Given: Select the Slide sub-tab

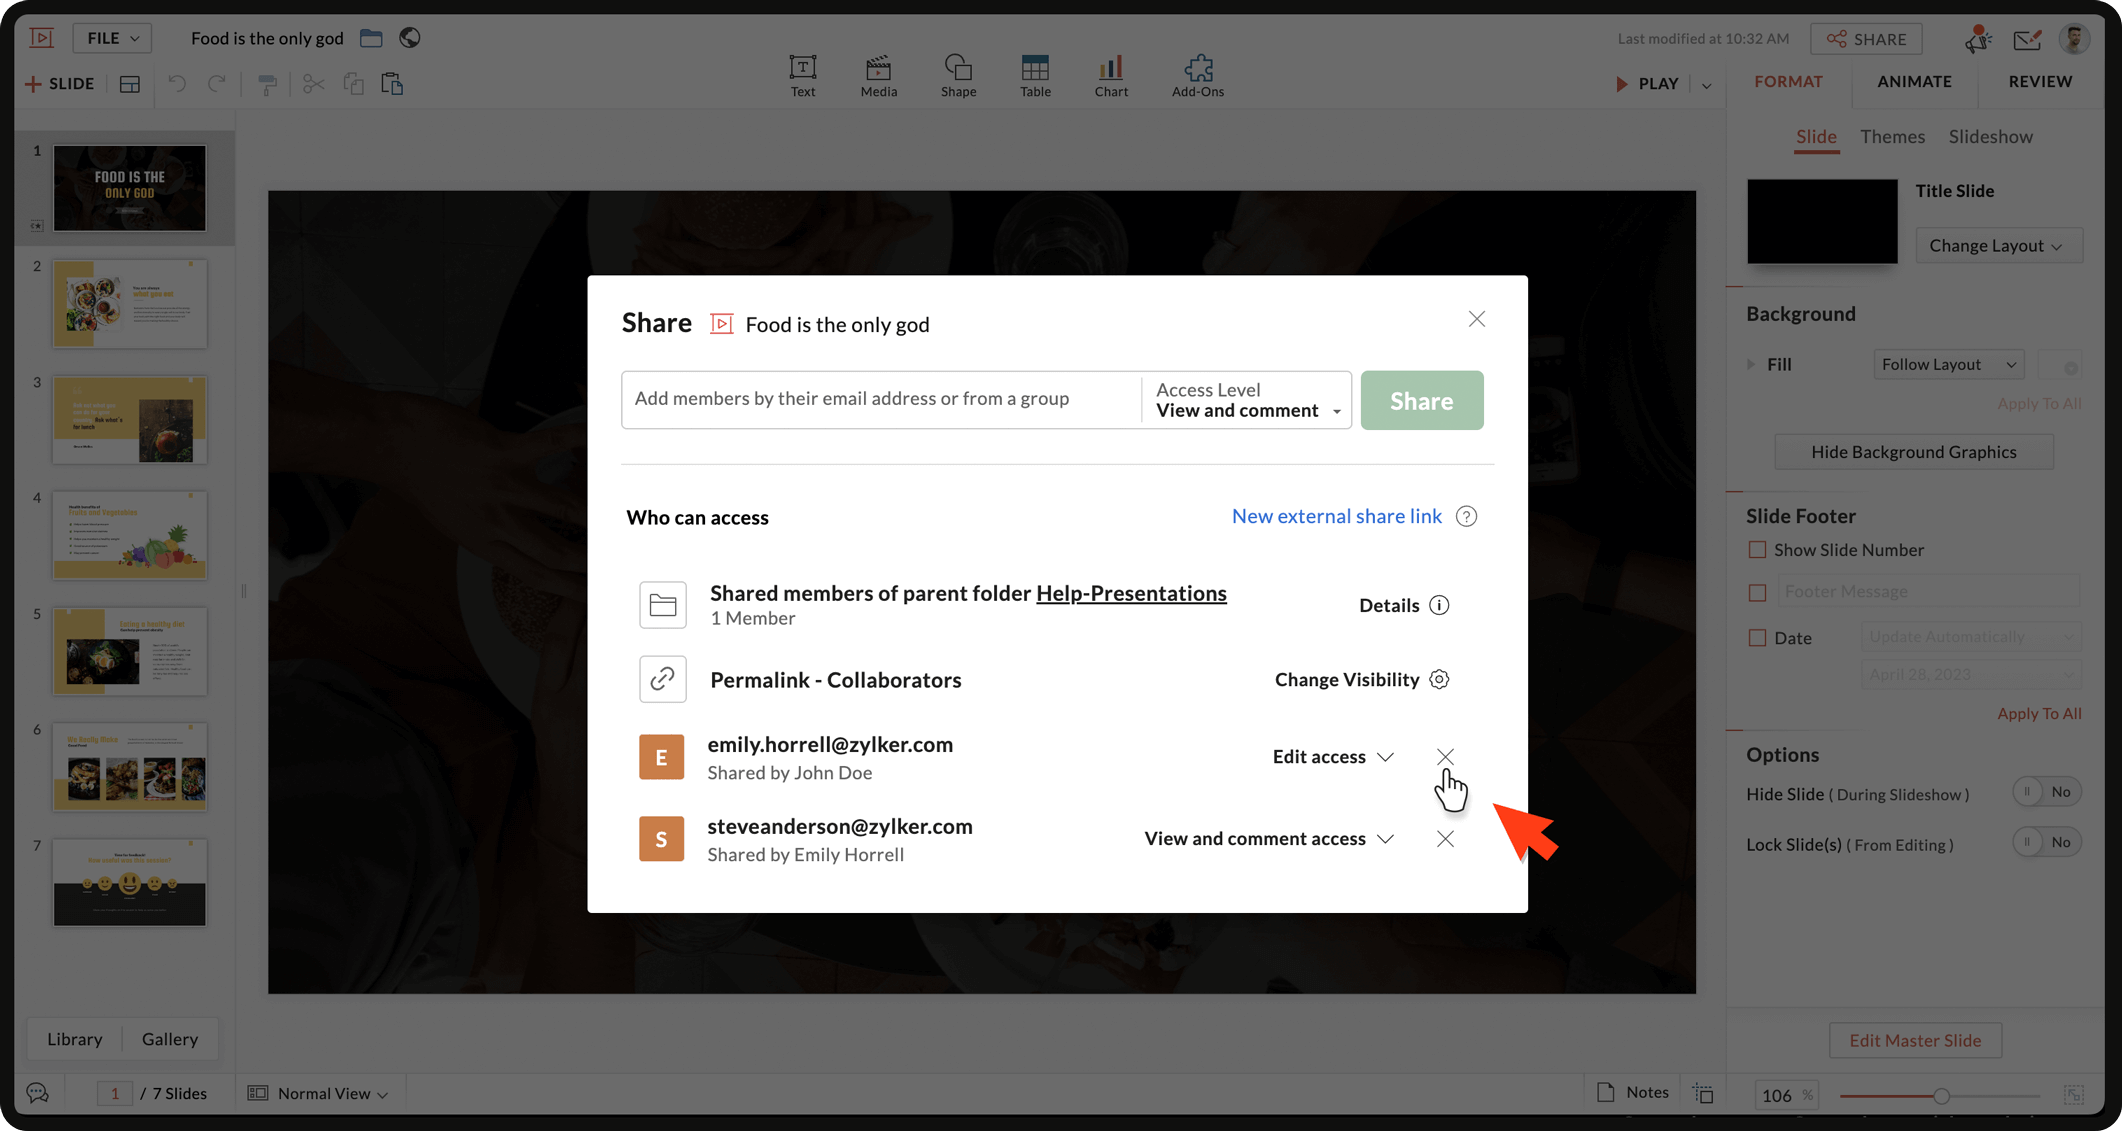Looking at the screenshot, I should [x=1816, y=137].
